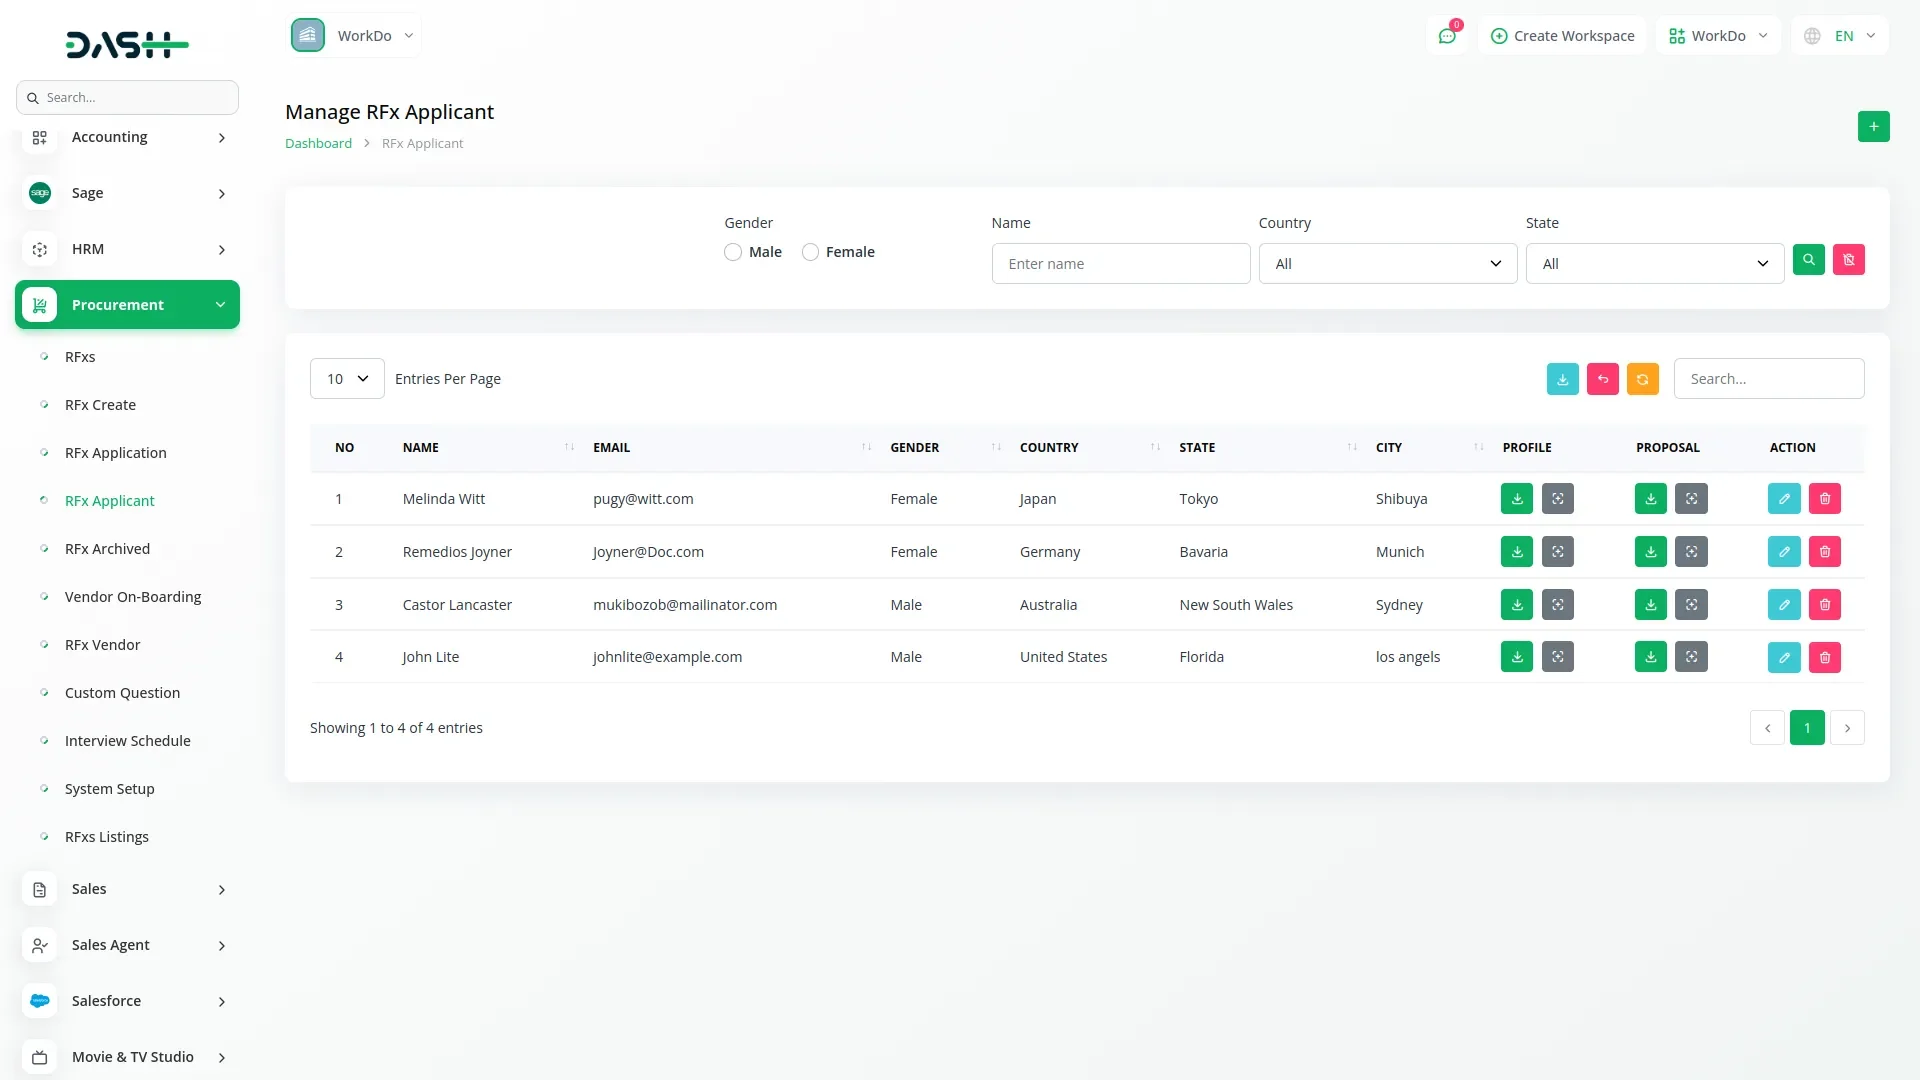This screenshot has width=1920, height=1080.
Task: Click the Enter name input field
Action: (x=1120, y=264)
